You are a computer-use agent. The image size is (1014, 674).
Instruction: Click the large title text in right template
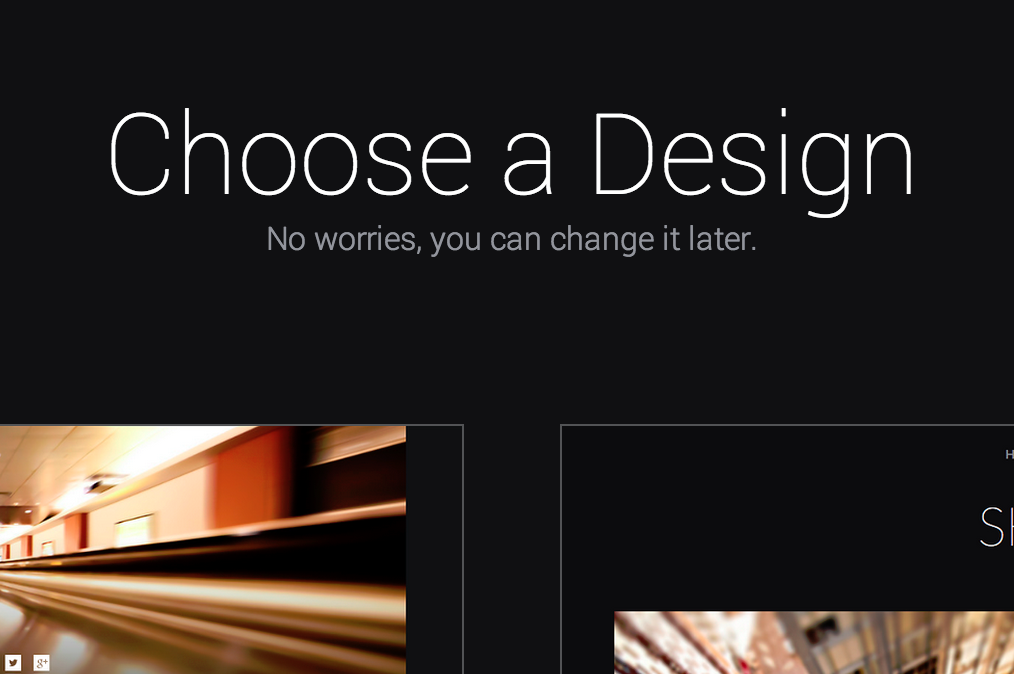pyautogui.click(x=997, y=527)
